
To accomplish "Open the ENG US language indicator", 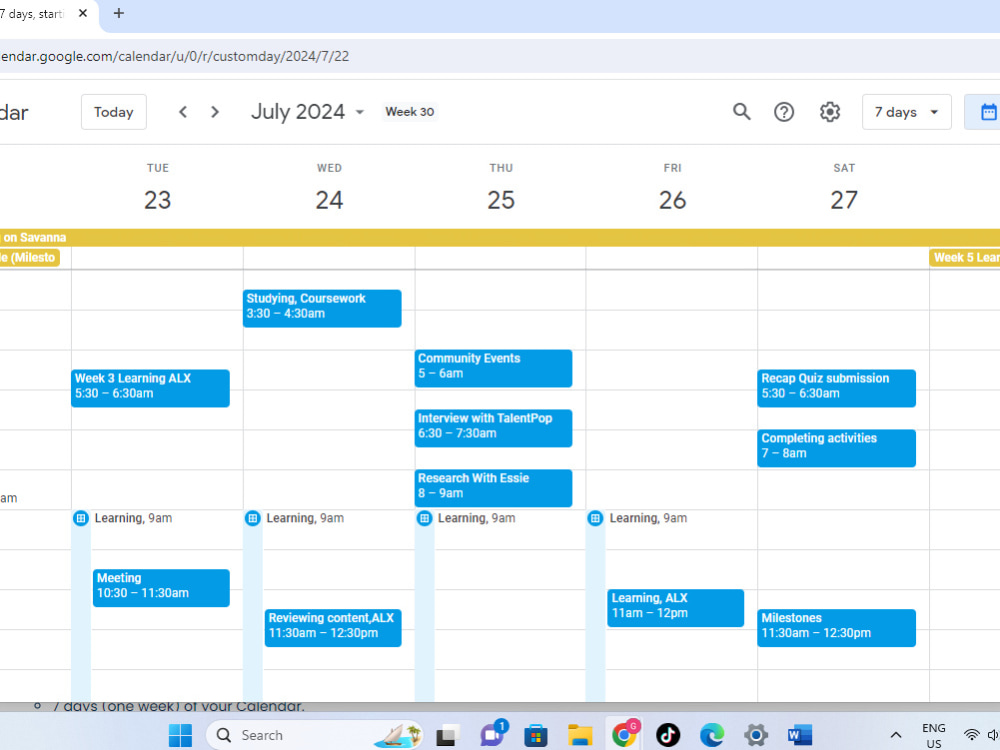I will pos(934,735).
